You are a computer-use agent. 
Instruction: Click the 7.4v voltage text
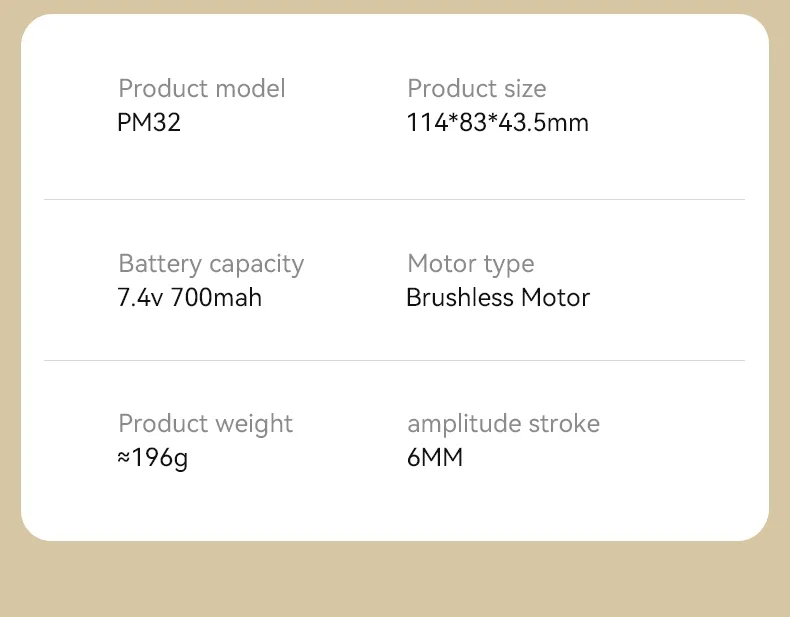click(140, 298)
